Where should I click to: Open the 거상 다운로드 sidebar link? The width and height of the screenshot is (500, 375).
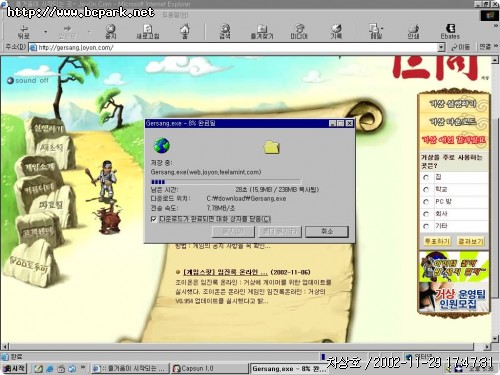coord(452,121)
